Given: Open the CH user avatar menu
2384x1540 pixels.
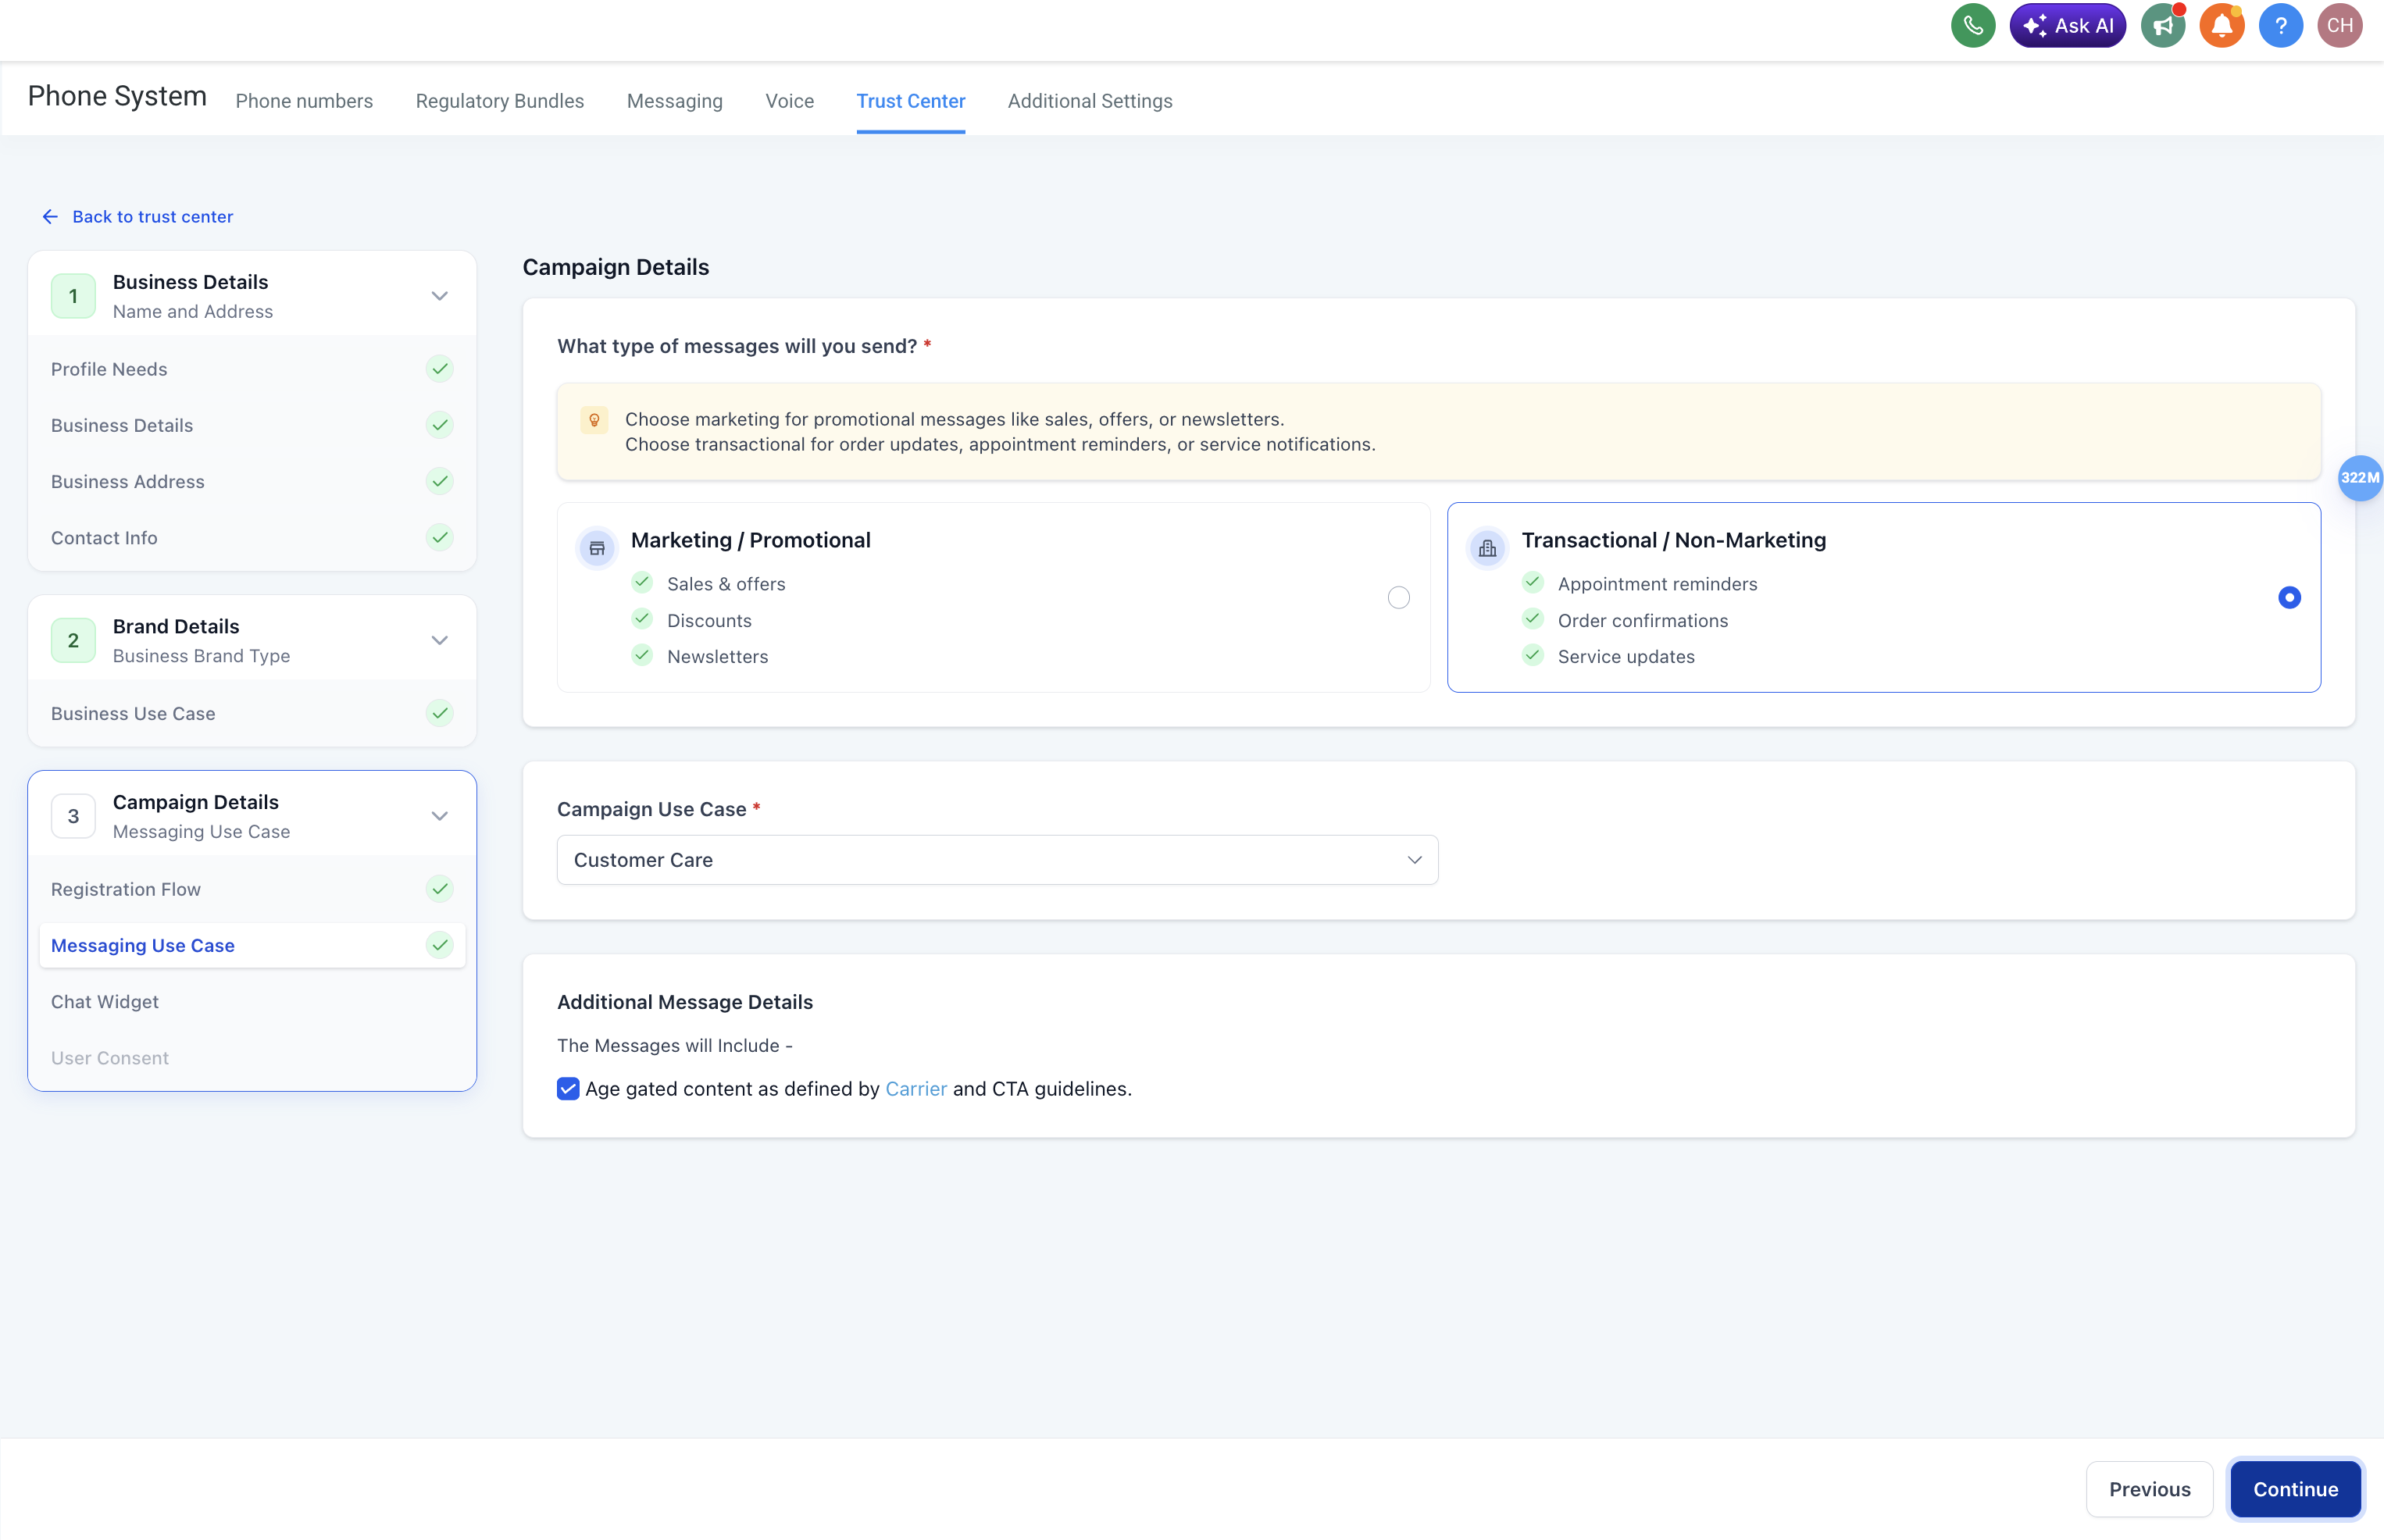Looking at the screenshot, I should tap(2339, 26).
